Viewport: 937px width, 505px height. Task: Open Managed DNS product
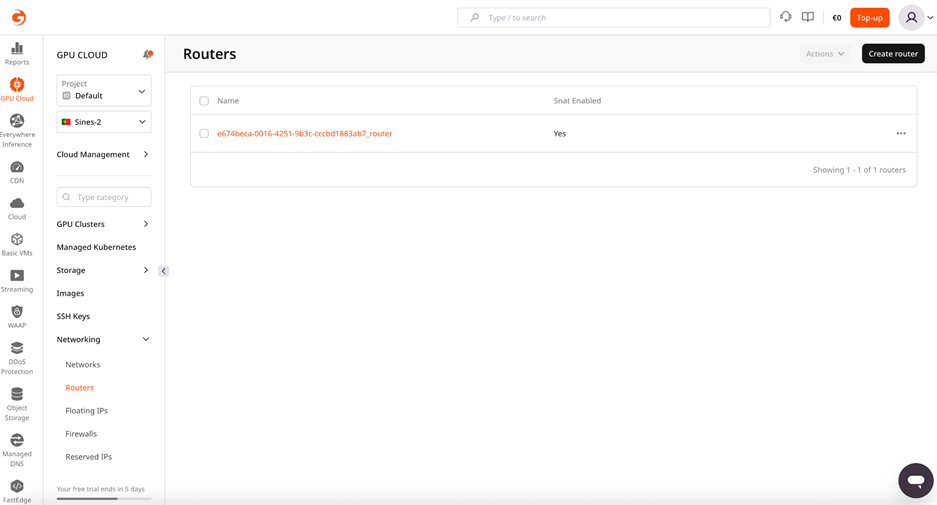point(17,450)
